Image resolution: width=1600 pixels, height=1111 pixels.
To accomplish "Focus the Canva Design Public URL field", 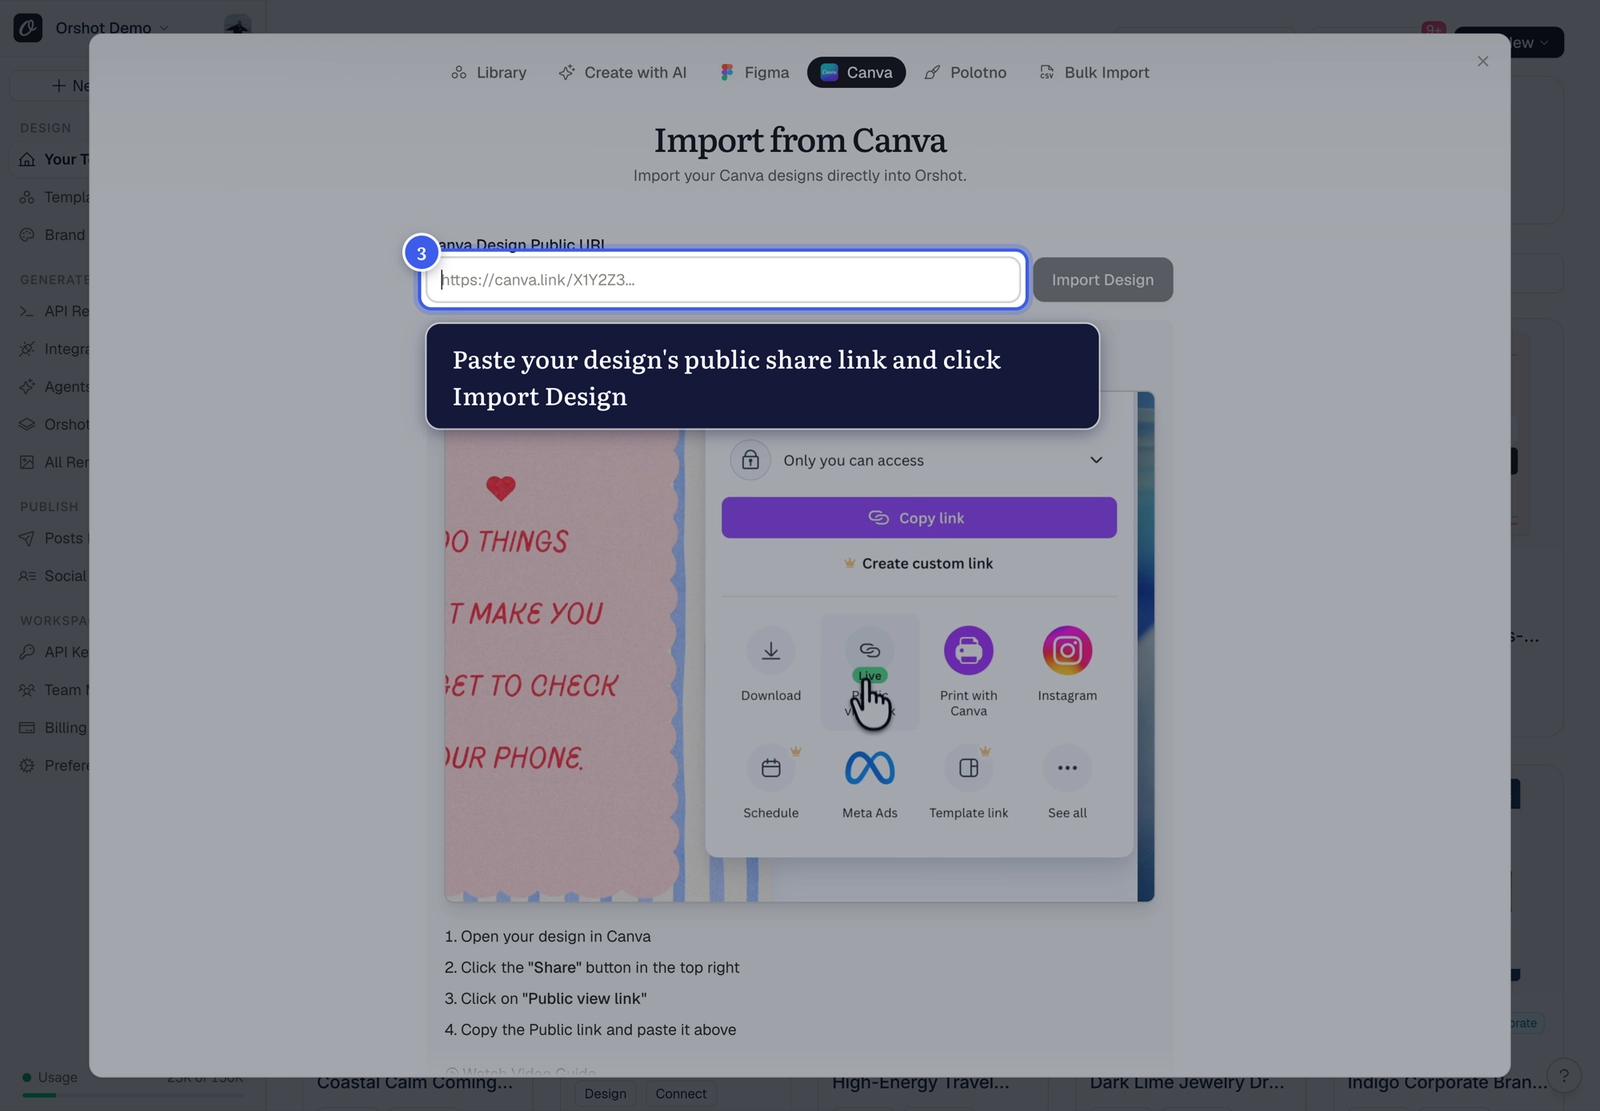I will (723, 280).
